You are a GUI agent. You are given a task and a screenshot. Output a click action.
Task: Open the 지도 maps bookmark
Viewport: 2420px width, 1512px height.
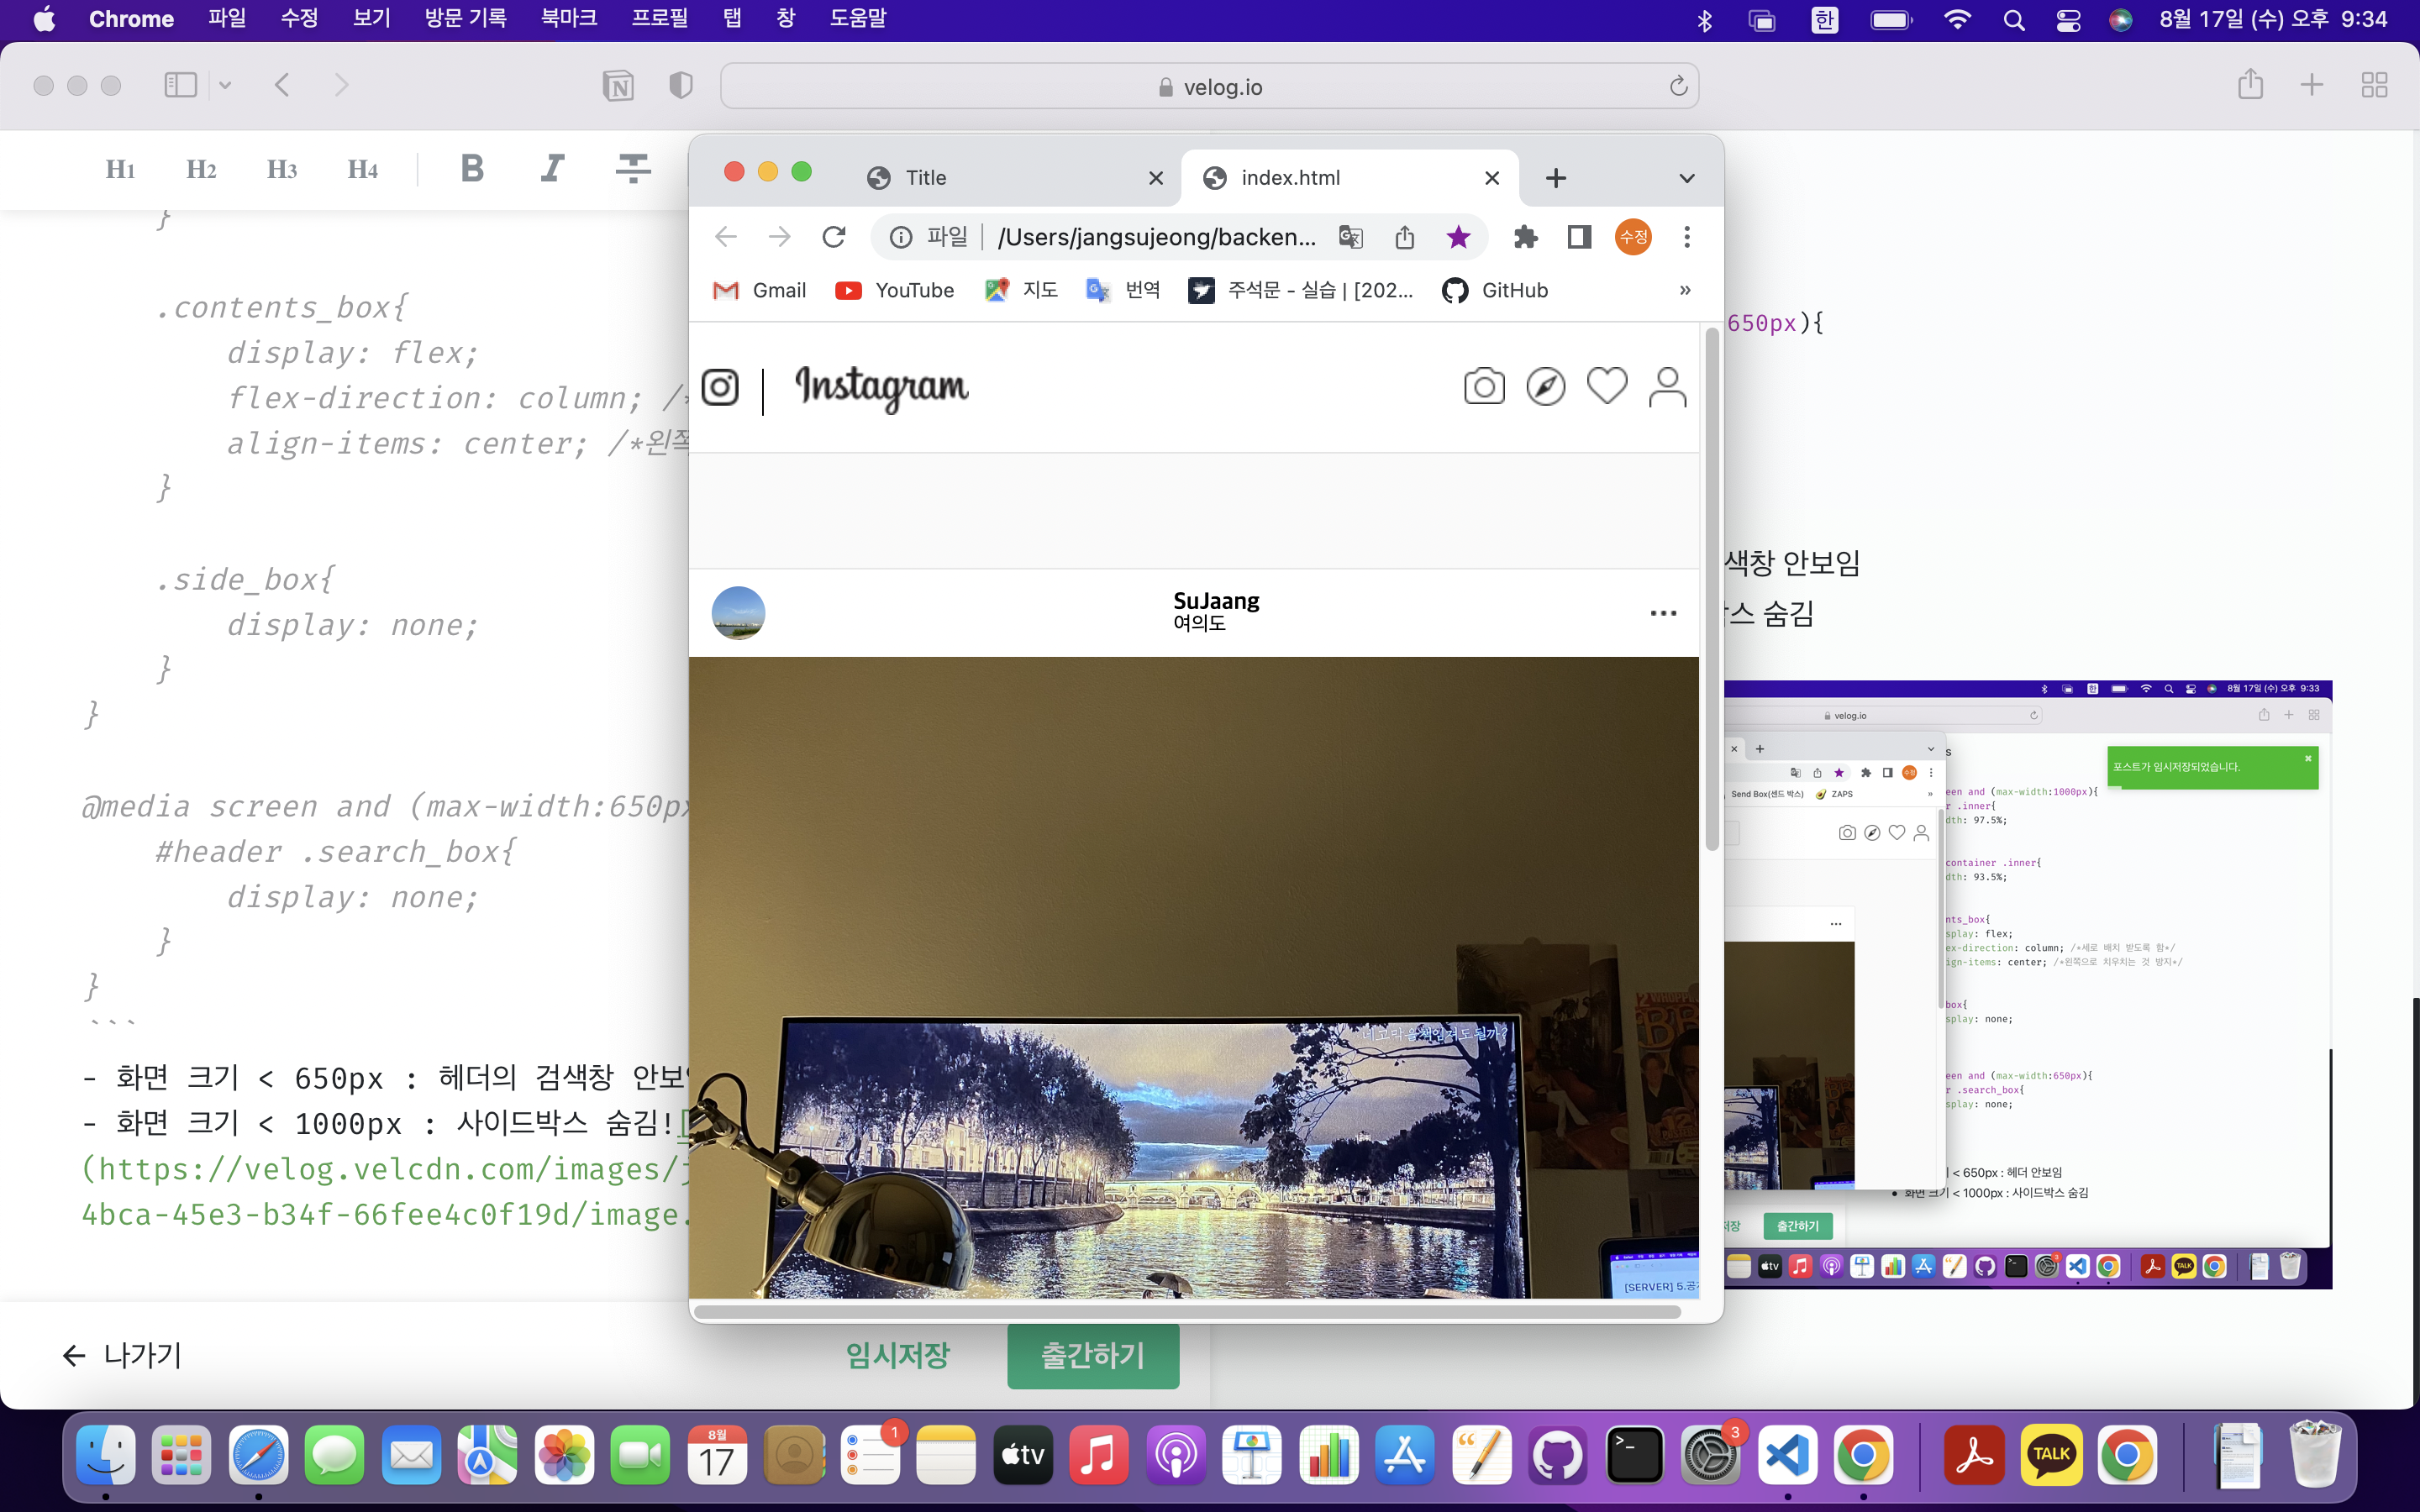tap(1021, 290)
